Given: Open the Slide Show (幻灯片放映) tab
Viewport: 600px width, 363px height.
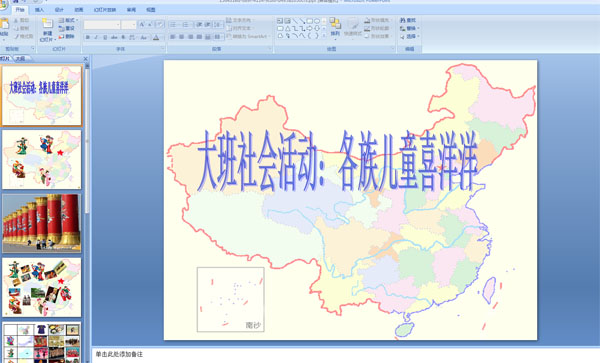Looking at the screenshot, I should pyautogui.click(x=105, y=10).
